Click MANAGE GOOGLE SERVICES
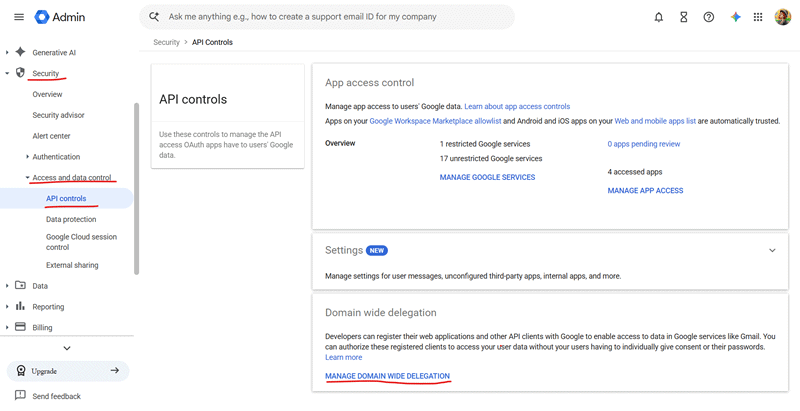 click(x=487, y=177)
